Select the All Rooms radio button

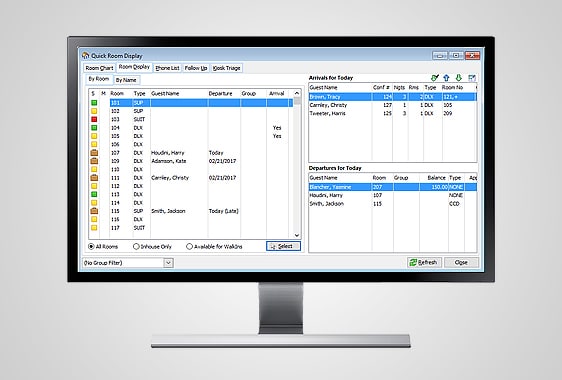point(91,247)
